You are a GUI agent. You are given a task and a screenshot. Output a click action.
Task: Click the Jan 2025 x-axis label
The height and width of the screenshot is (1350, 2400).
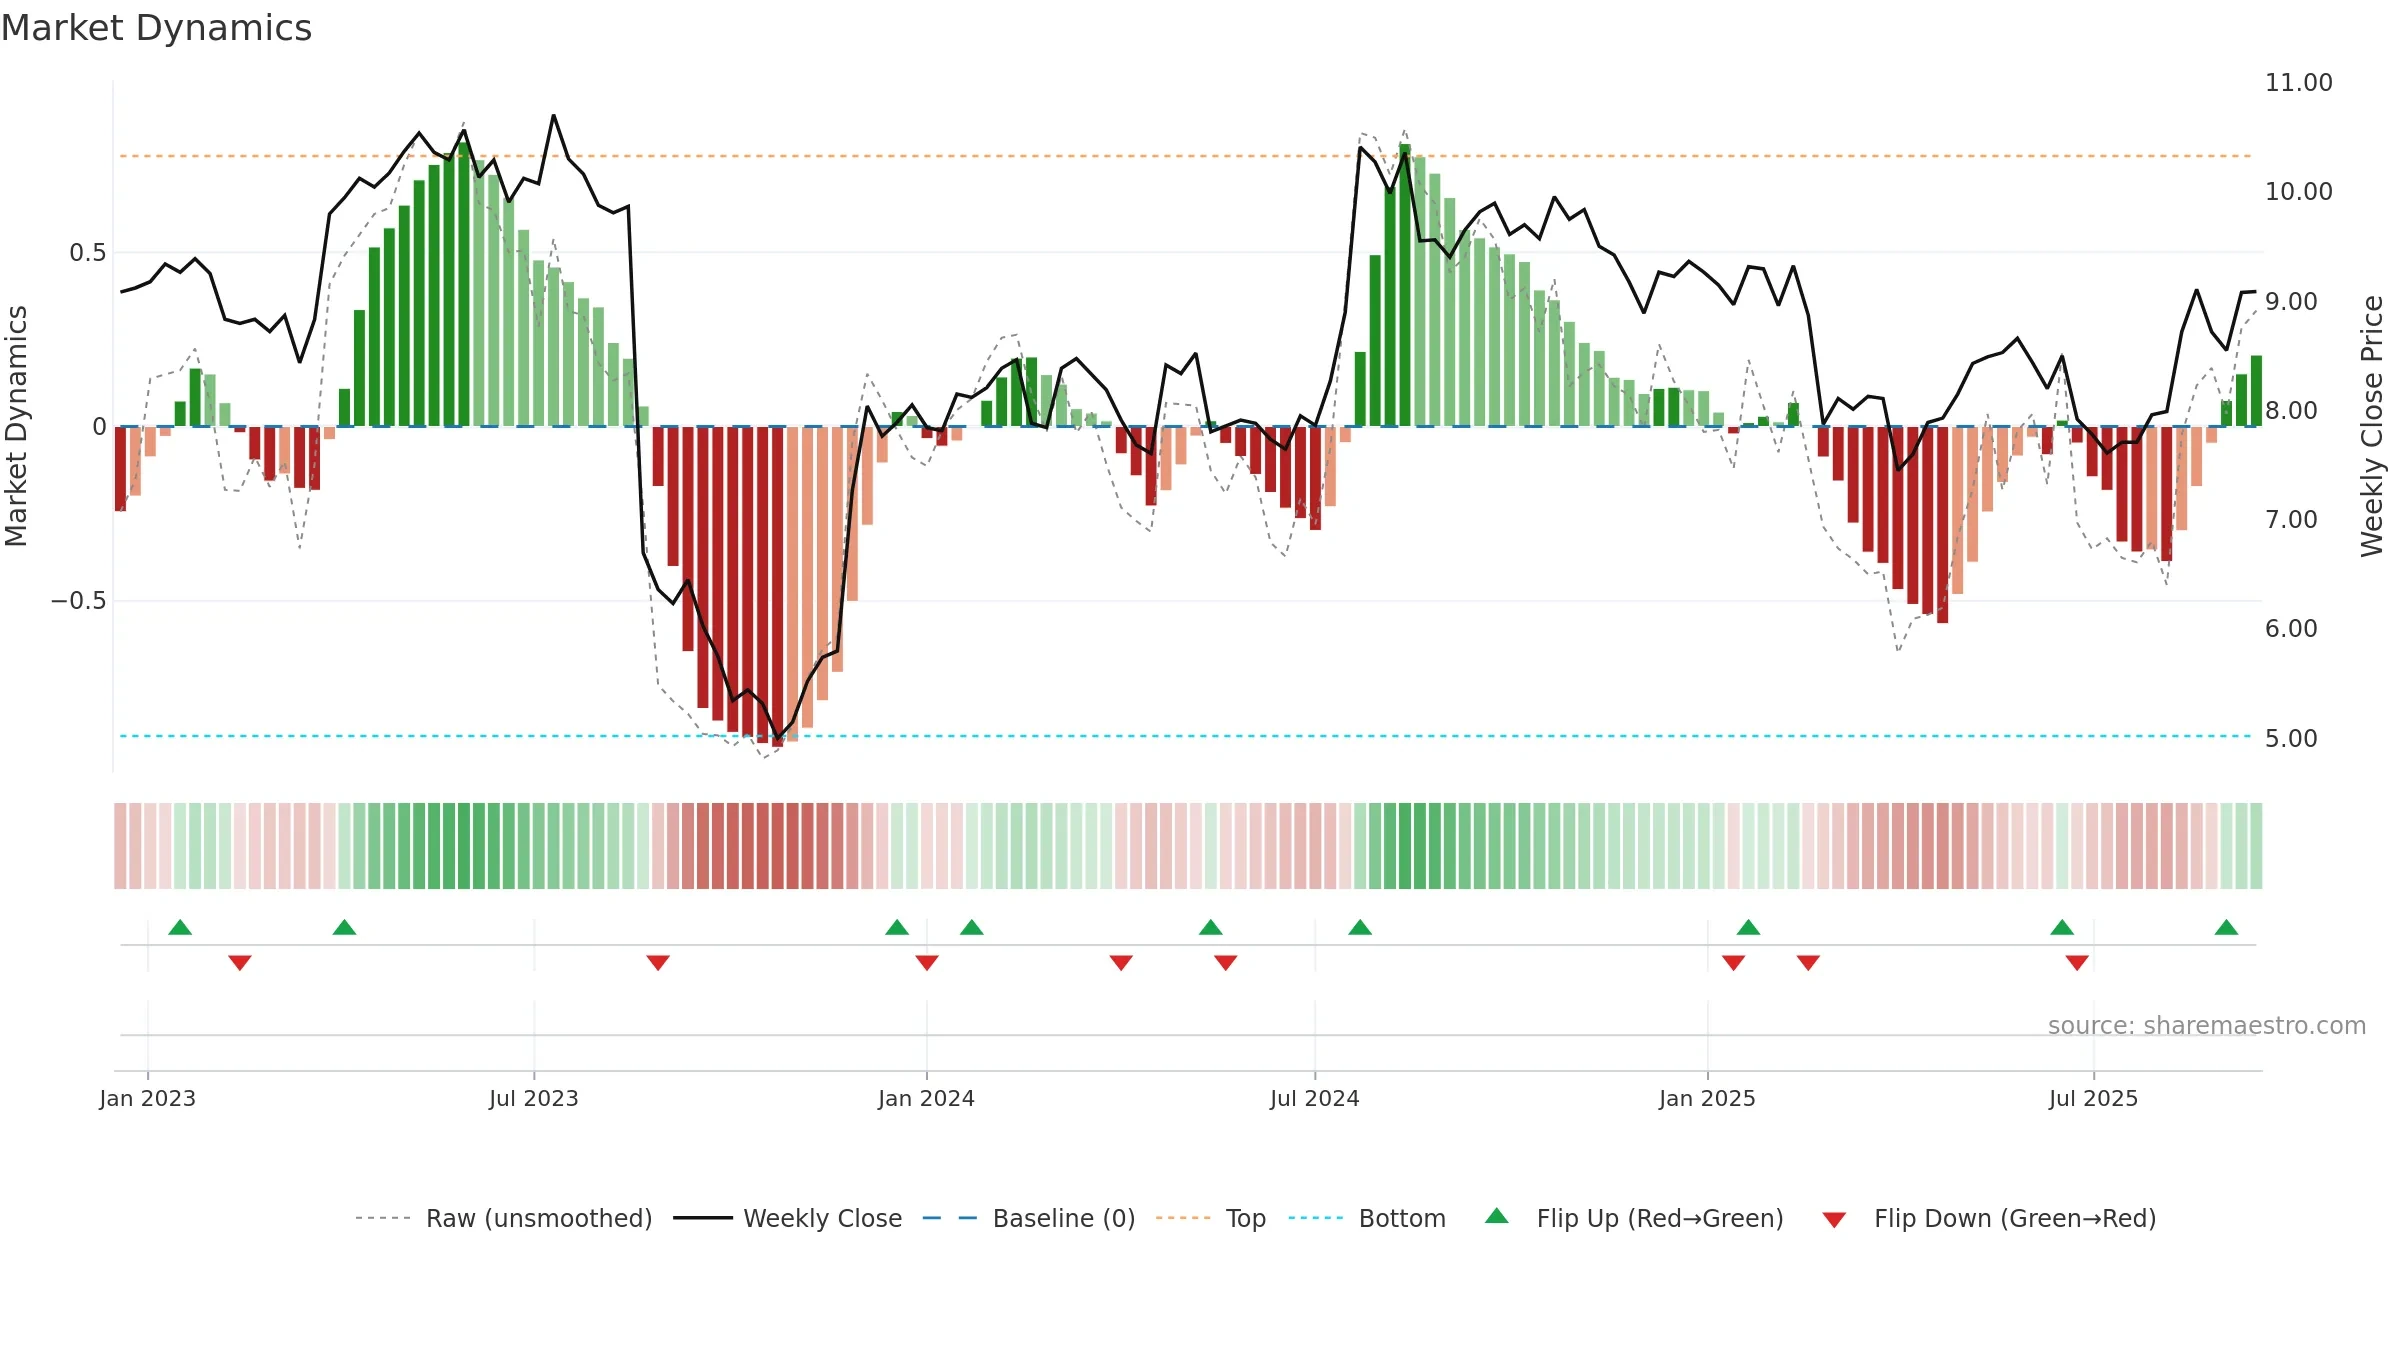pos(1708,1099)
